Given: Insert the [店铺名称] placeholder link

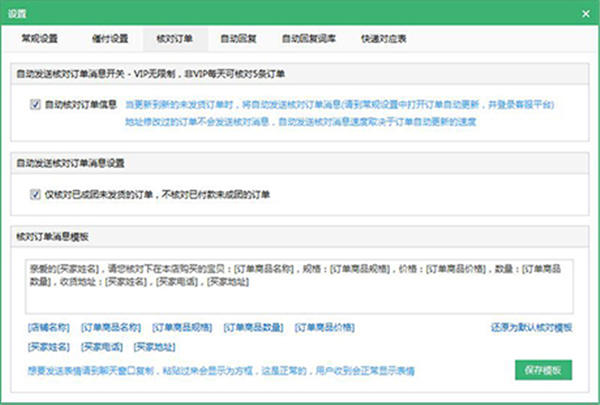Looking at the screenshot, I should coord(49,327).
